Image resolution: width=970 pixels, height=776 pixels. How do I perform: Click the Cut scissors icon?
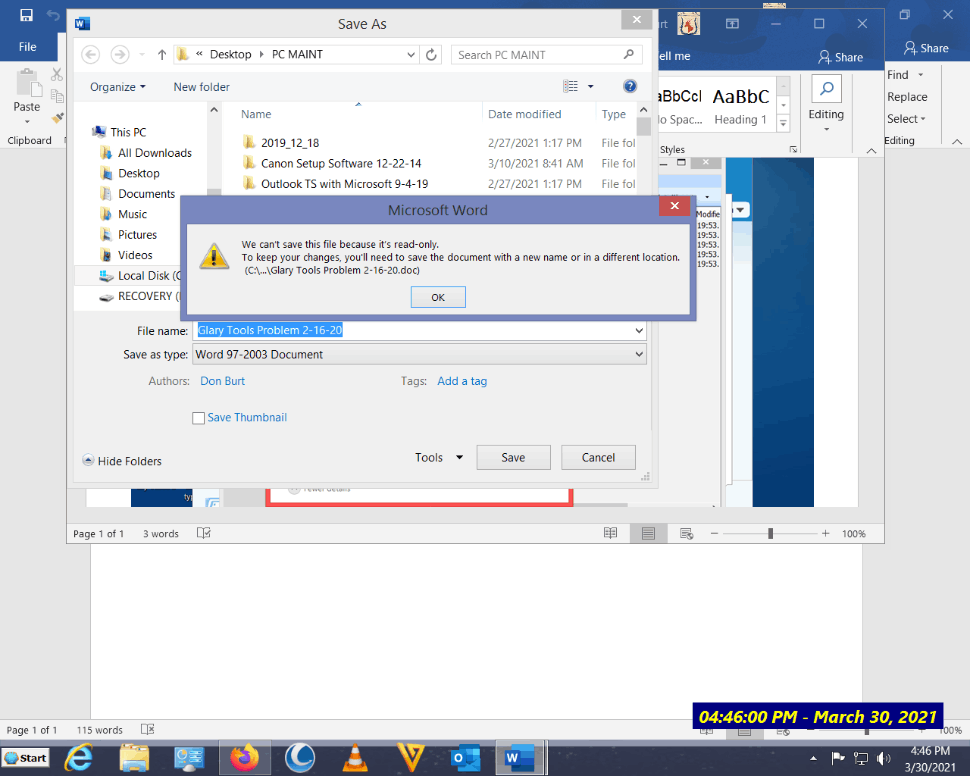coord(57,75)
